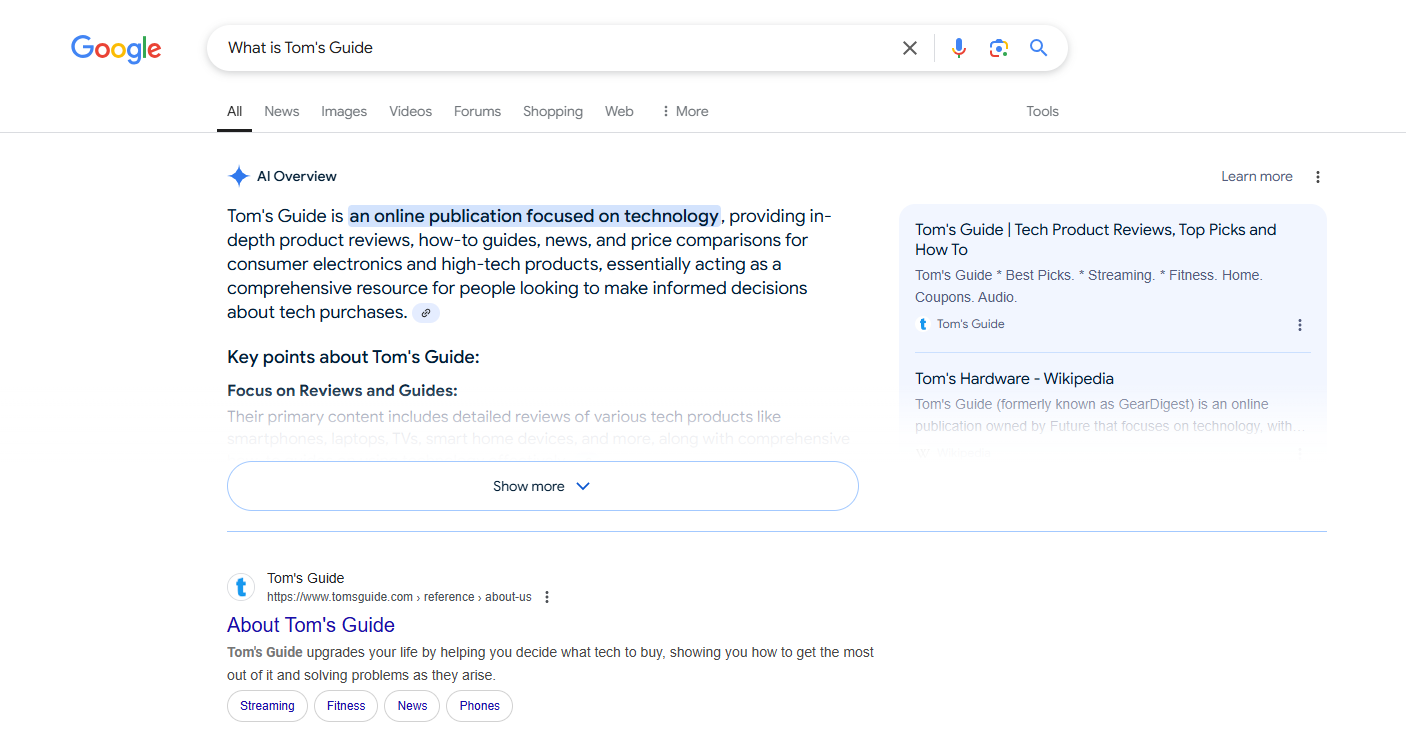Open three-dot menu beside tomsguide.com URL
1406x731 pixels.
[547, 597]
